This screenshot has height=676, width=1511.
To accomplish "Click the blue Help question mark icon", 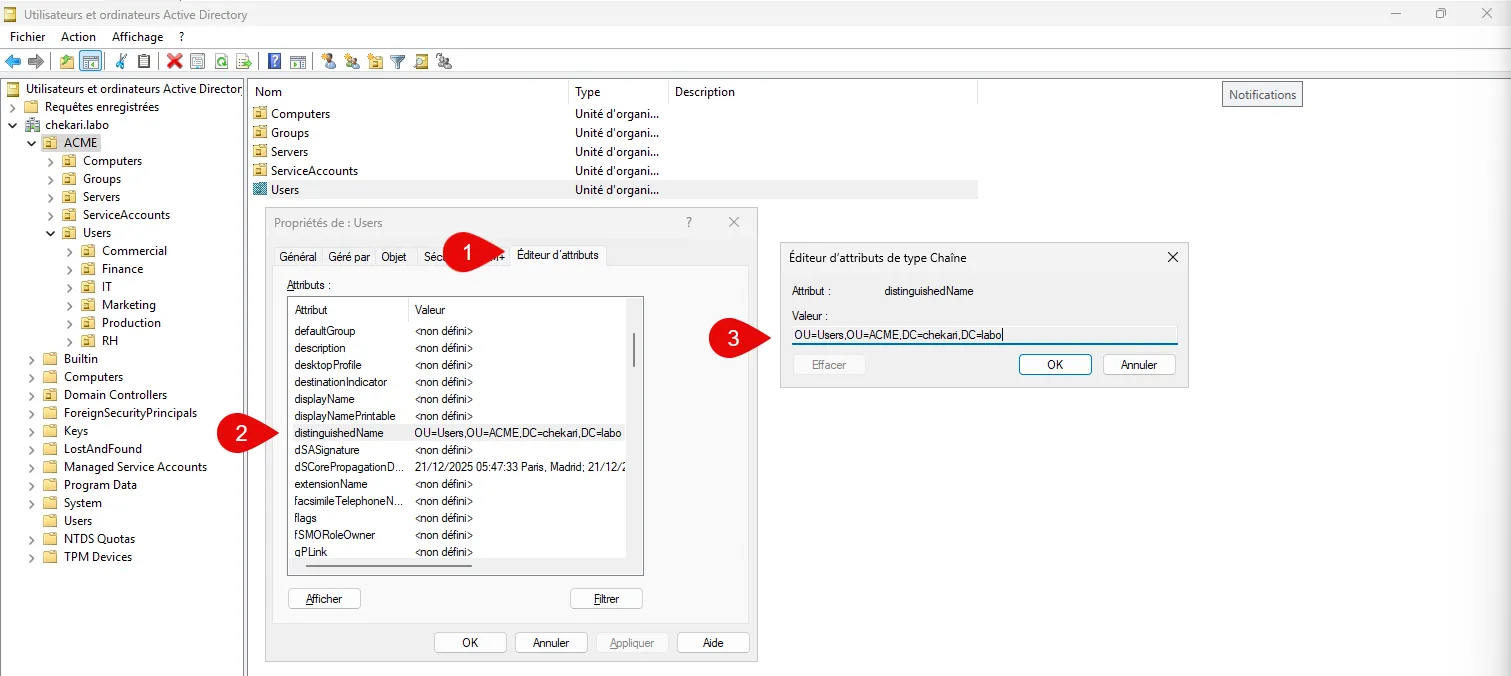I will [274, 62].
